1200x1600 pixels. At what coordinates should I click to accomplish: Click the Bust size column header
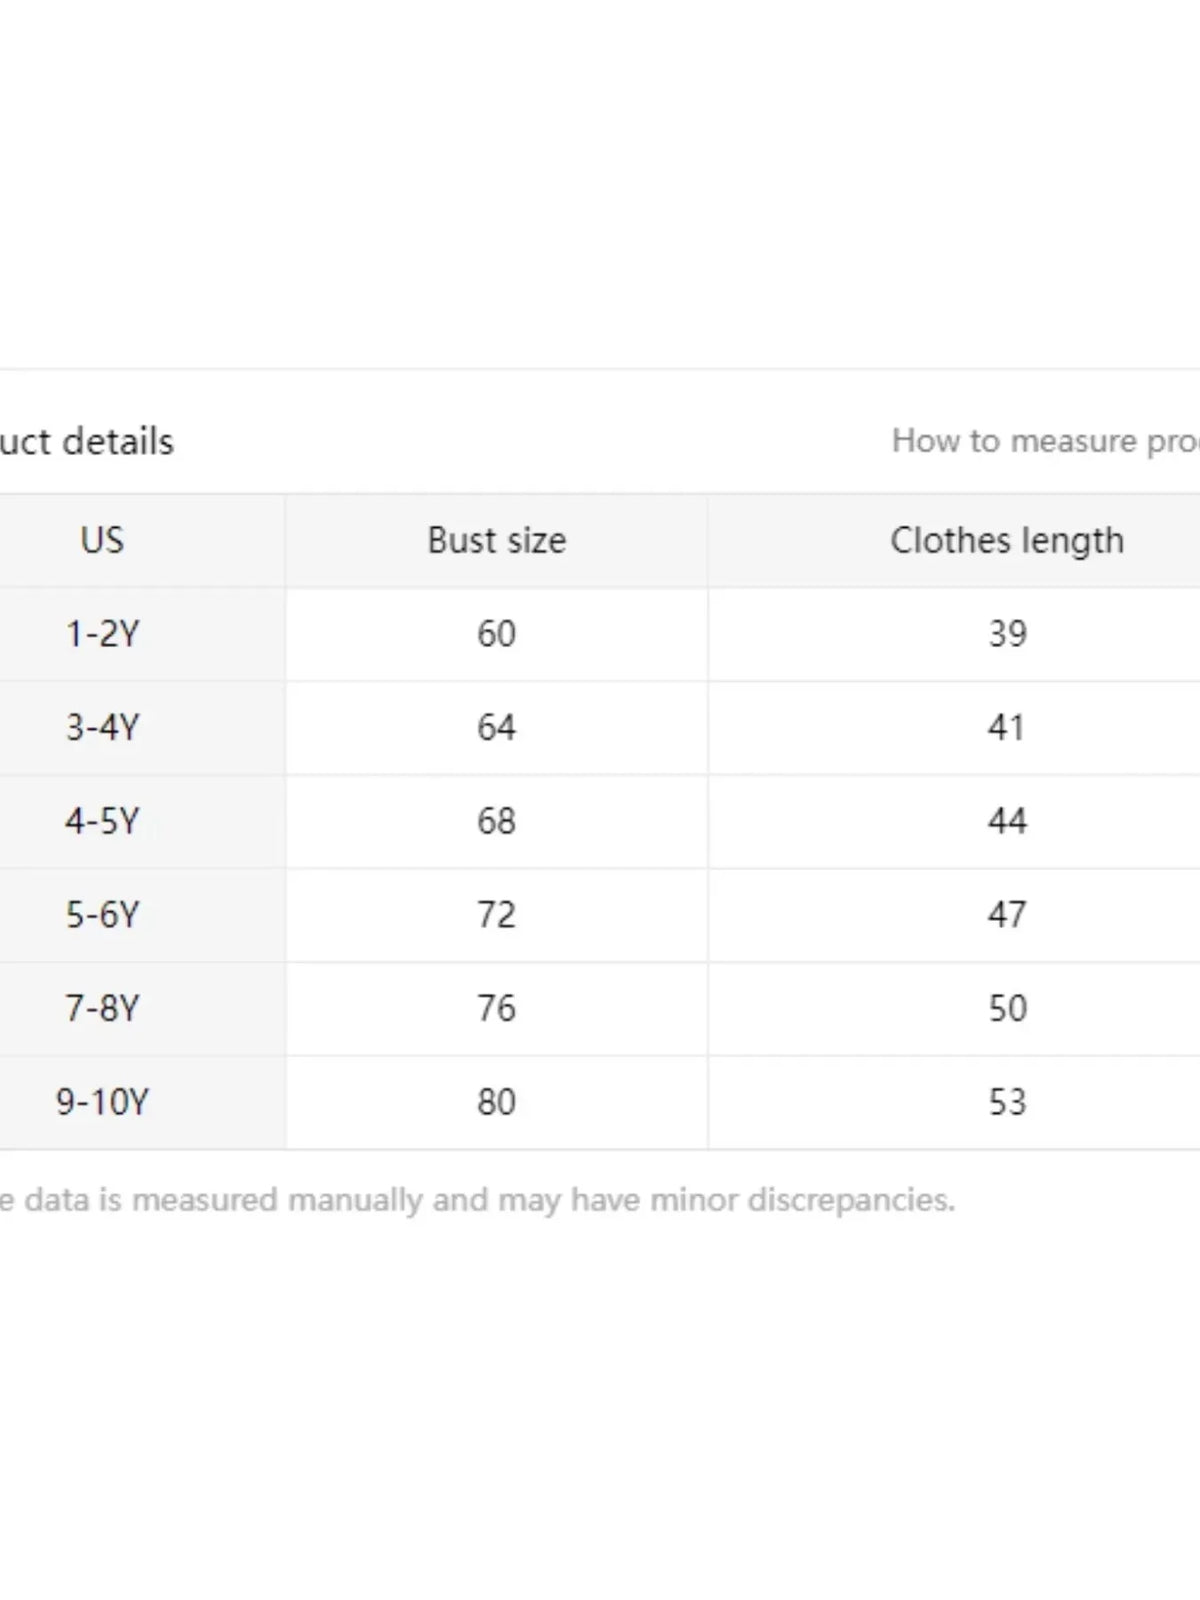497,540
